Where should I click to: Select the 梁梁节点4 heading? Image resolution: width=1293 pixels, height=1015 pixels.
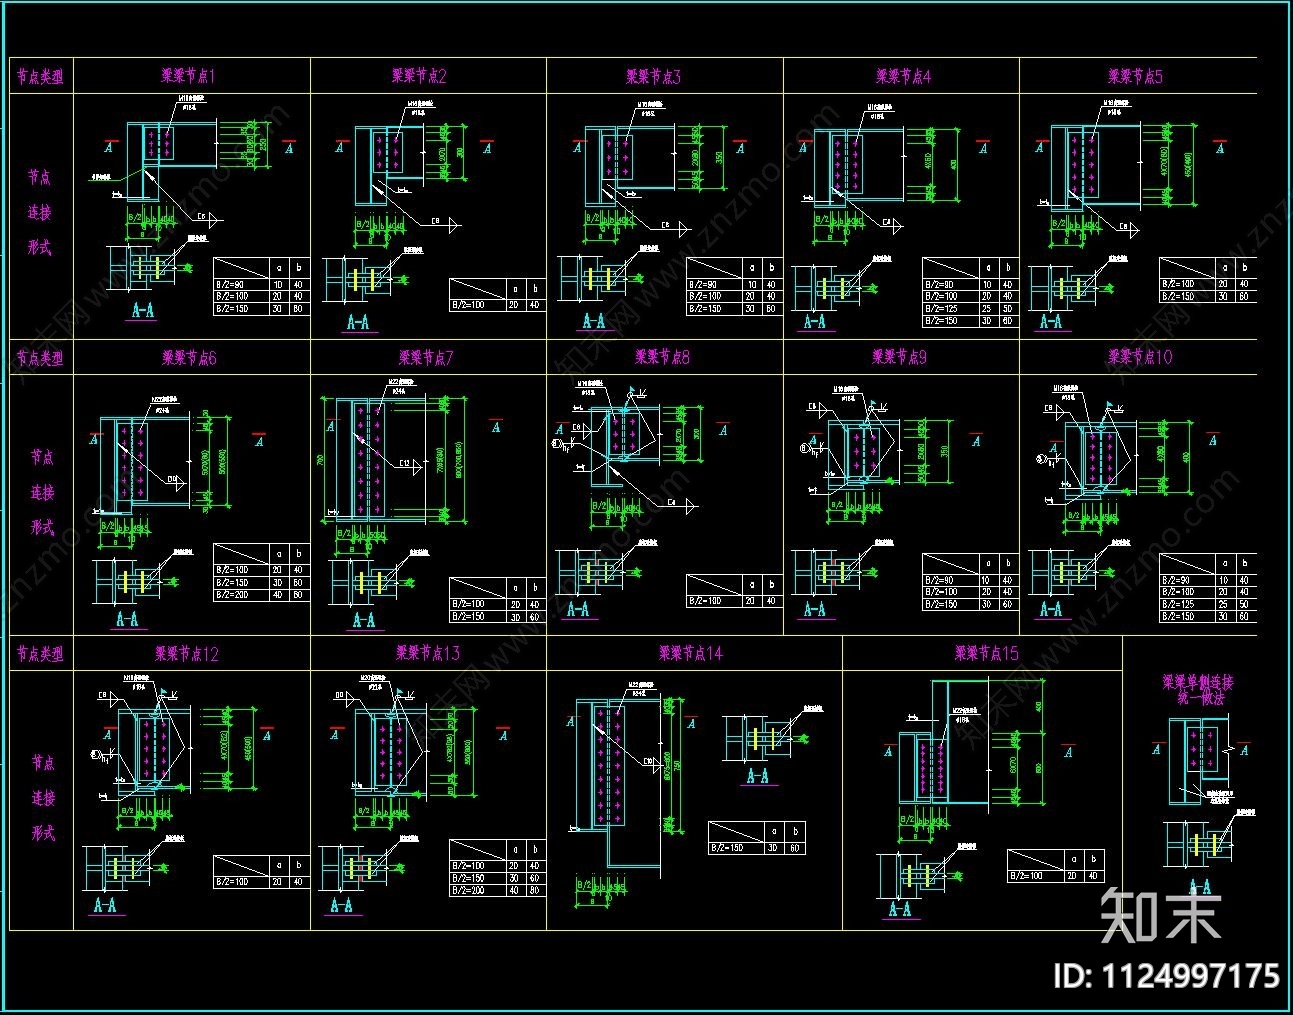click(903, 76)
